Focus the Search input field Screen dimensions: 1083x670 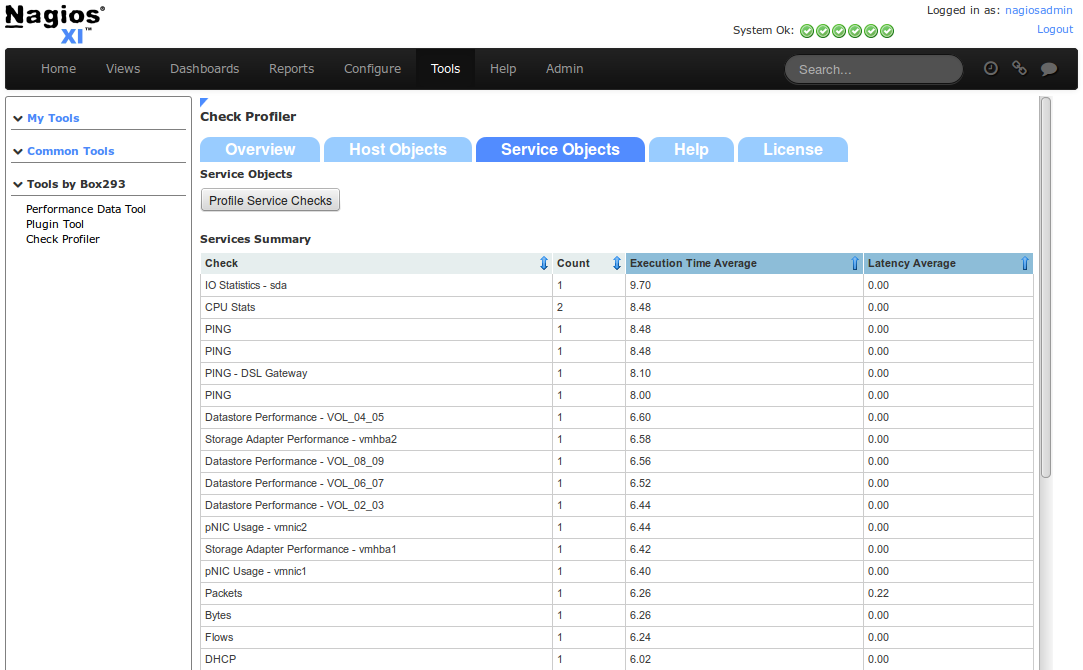point(874,69)
